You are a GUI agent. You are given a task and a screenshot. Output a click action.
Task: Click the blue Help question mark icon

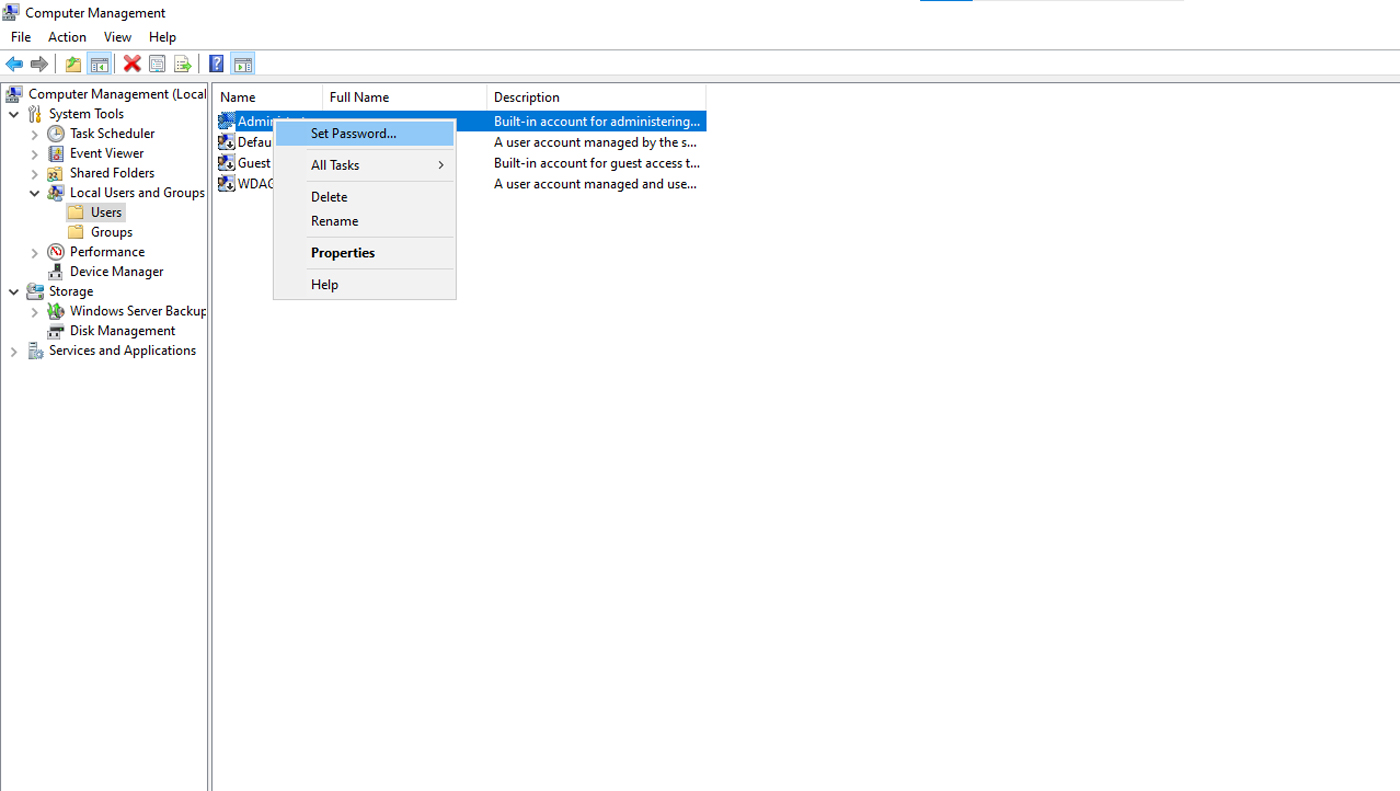(x=216, y=64)
